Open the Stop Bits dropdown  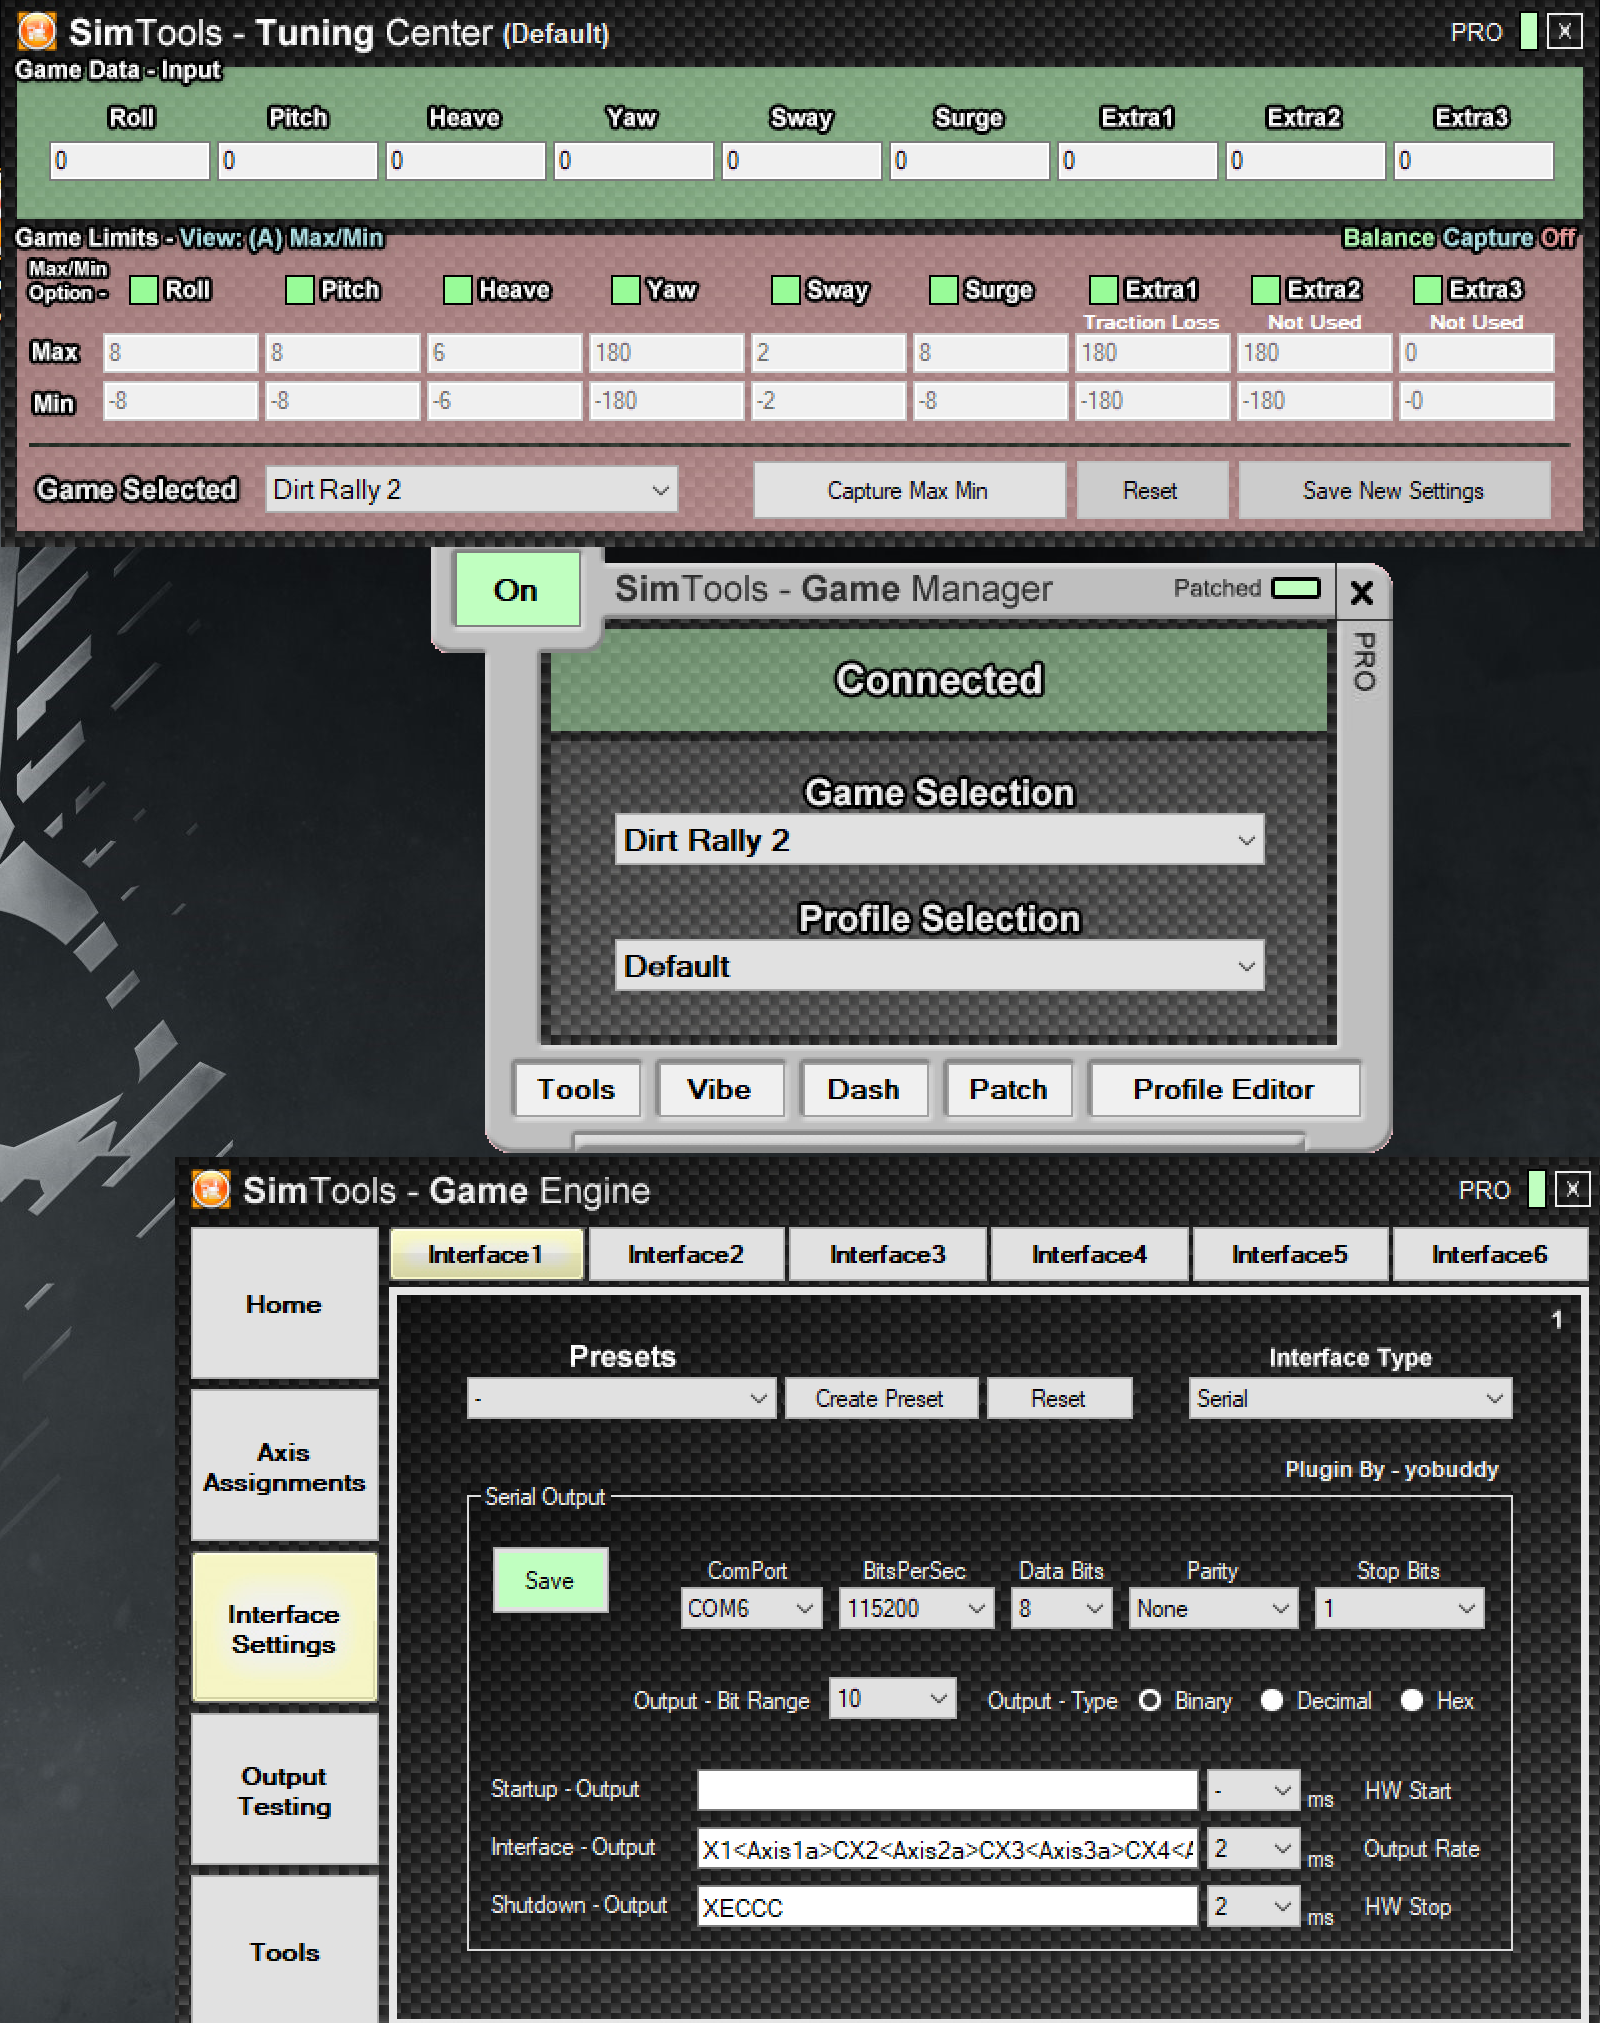tap(1399, 1608)
